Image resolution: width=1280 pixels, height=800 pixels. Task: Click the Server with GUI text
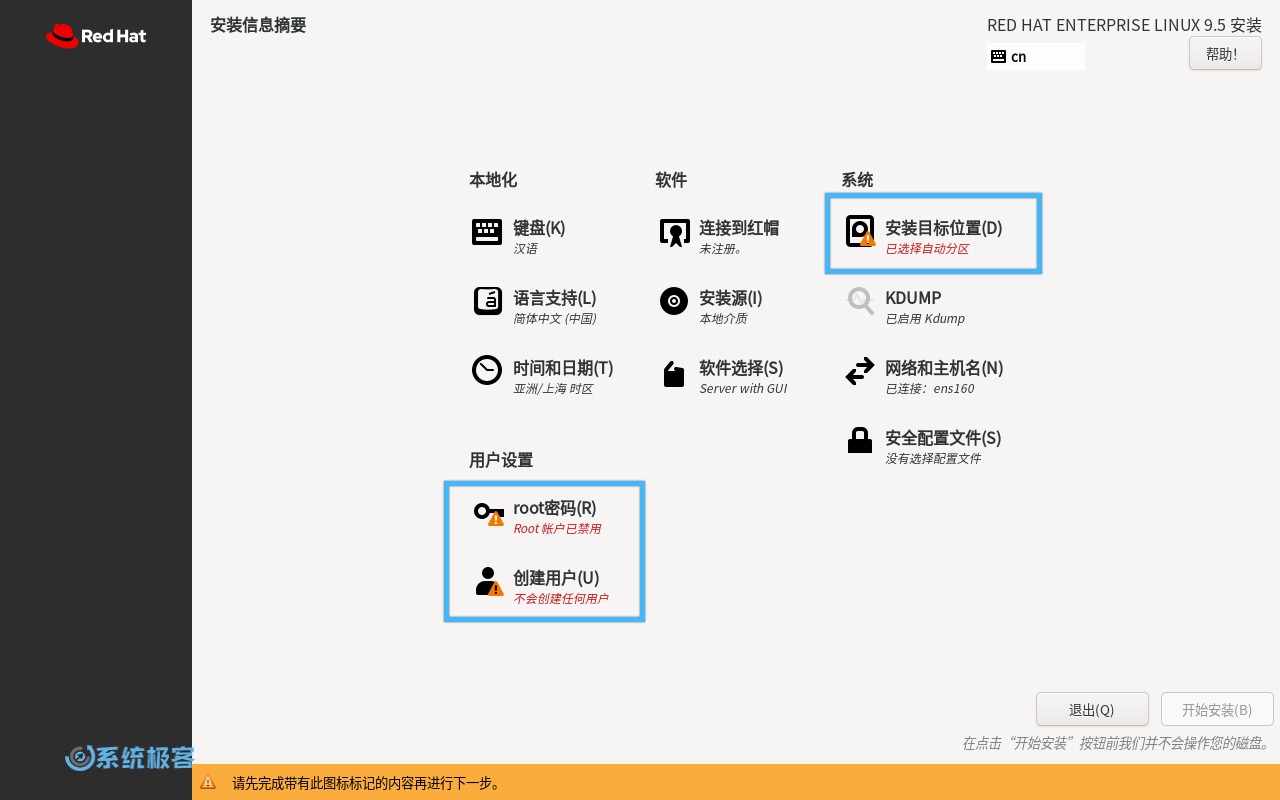coord(743,389)
